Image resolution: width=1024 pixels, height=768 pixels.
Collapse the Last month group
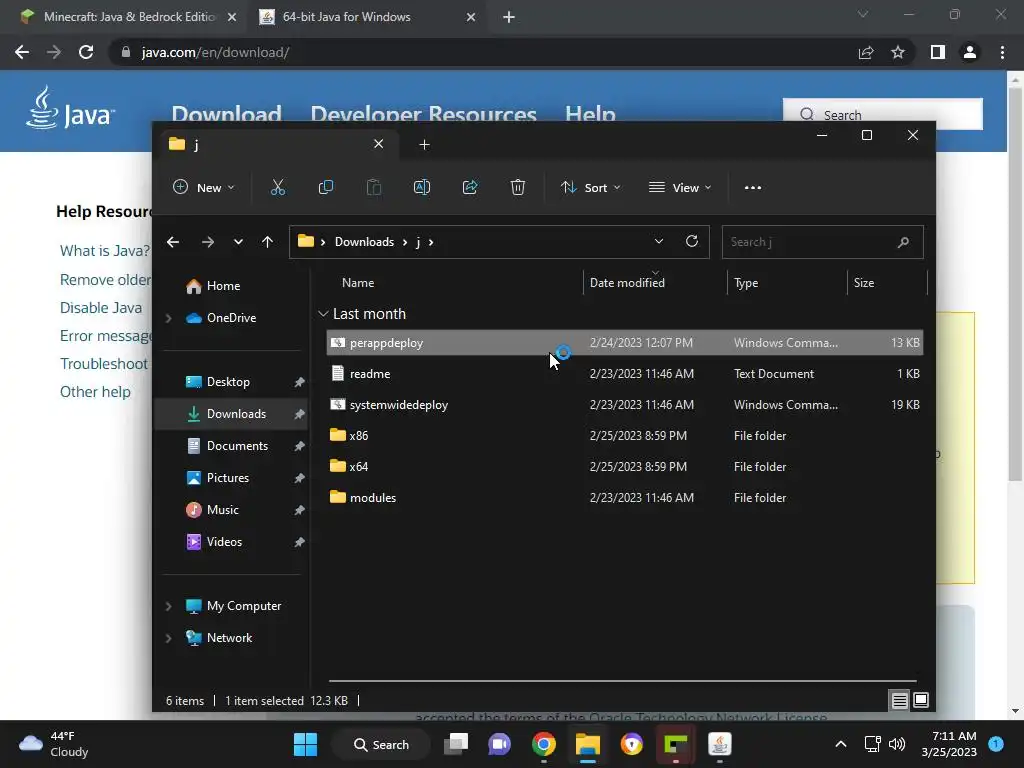323,314
